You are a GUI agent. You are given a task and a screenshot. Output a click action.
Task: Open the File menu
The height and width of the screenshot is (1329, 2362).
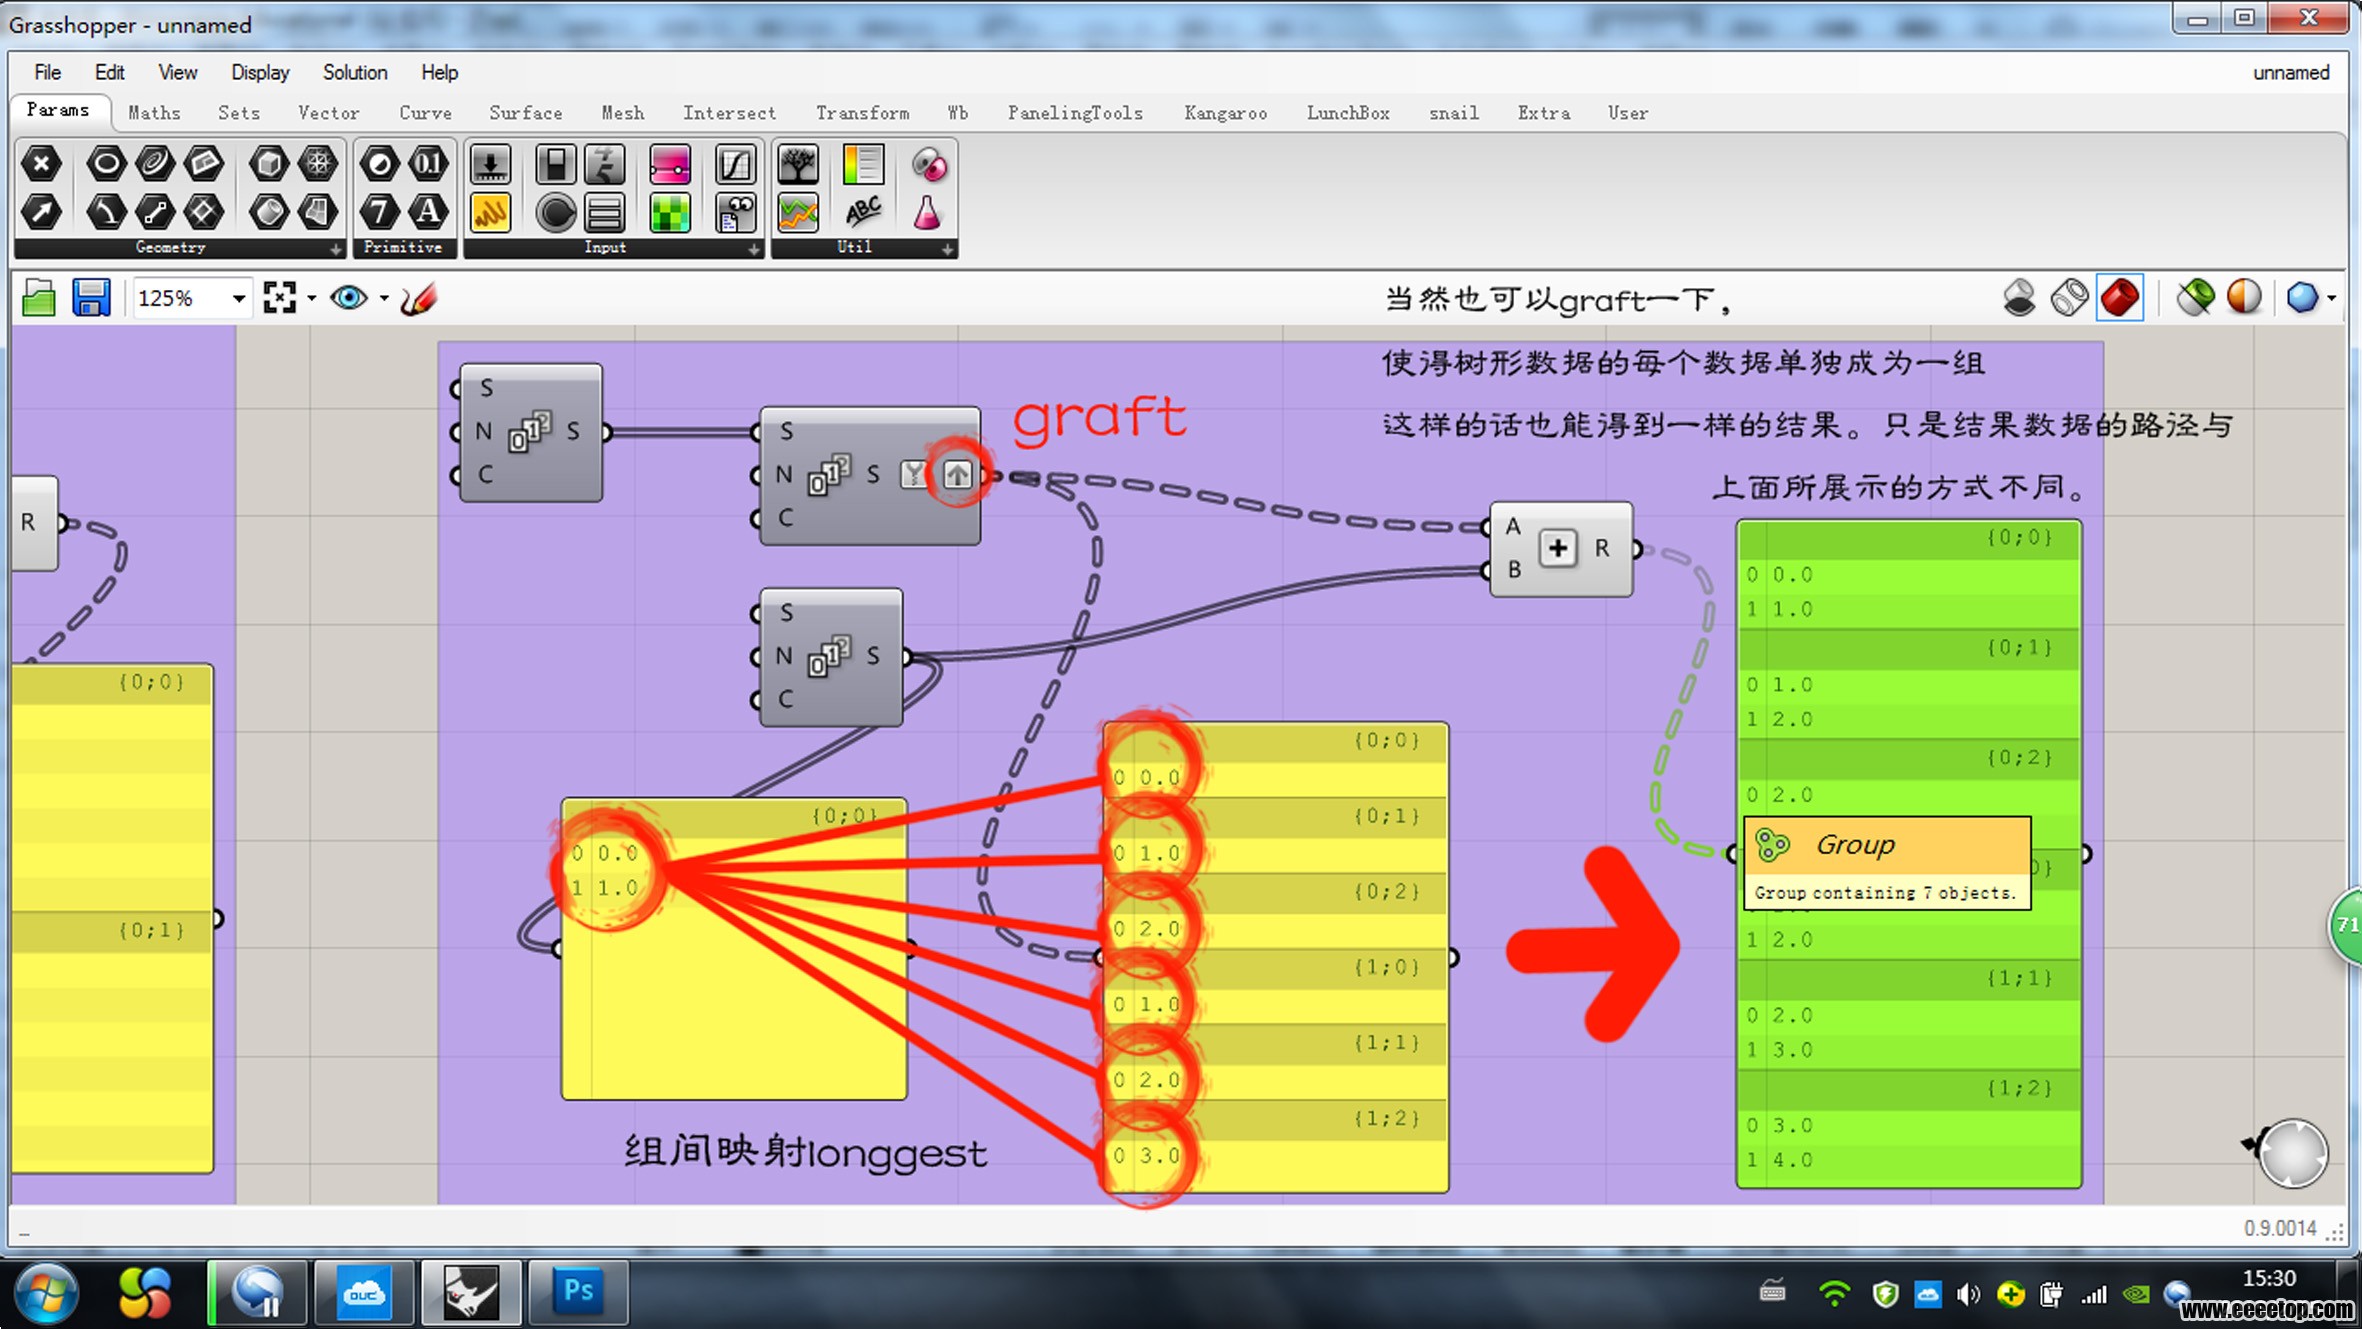click(x=47, y=73)
